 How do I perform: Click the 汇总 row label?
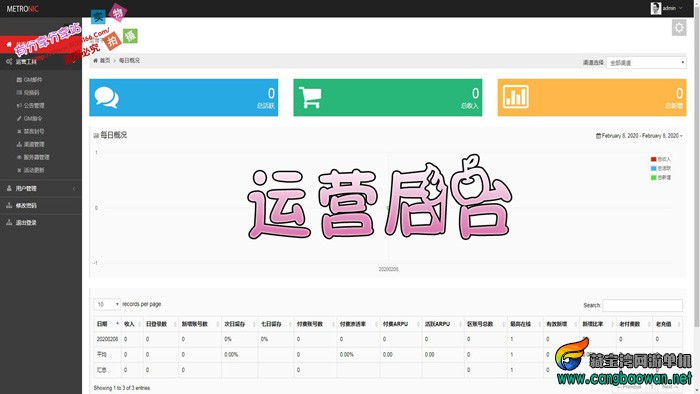[101, 370]
